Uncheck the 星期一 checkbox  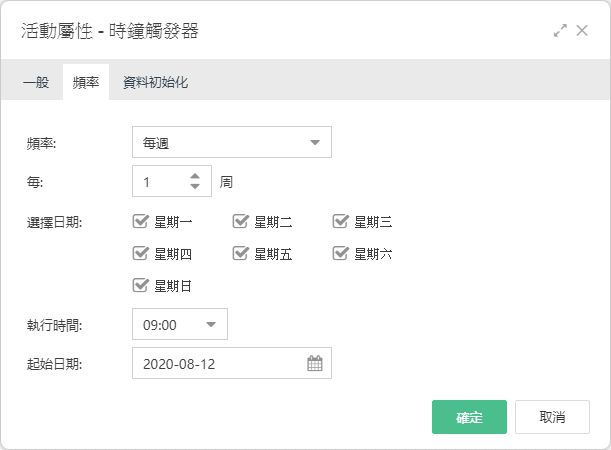140,221
